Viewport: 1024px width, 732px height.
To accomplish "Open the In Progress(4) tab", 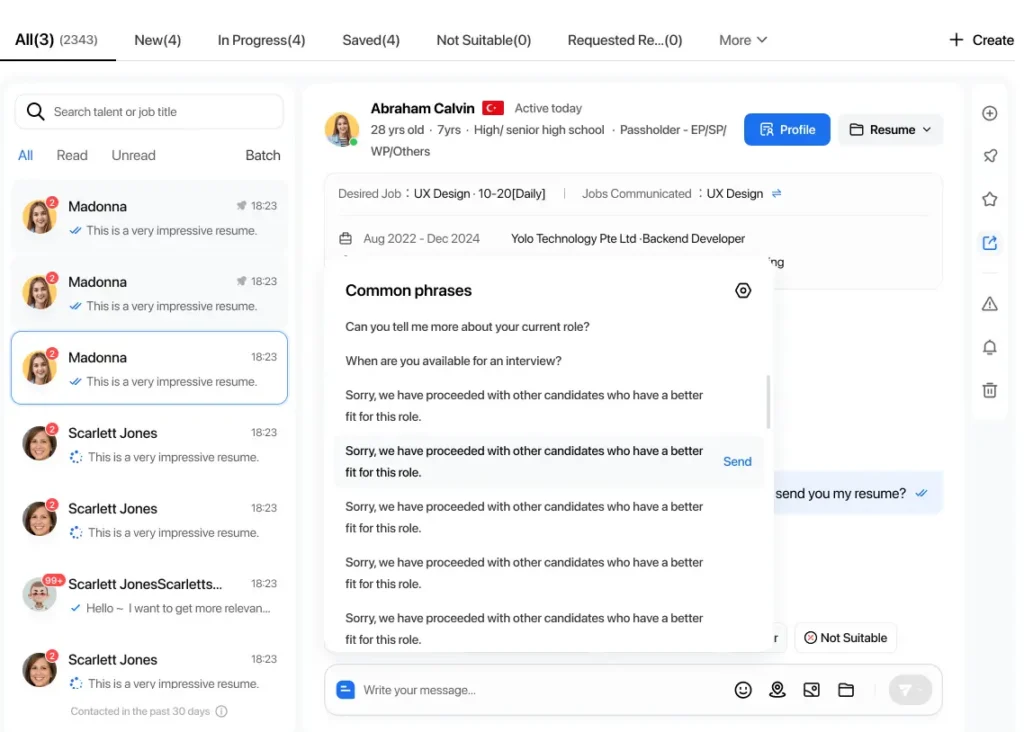I will [x=261, y=40].
